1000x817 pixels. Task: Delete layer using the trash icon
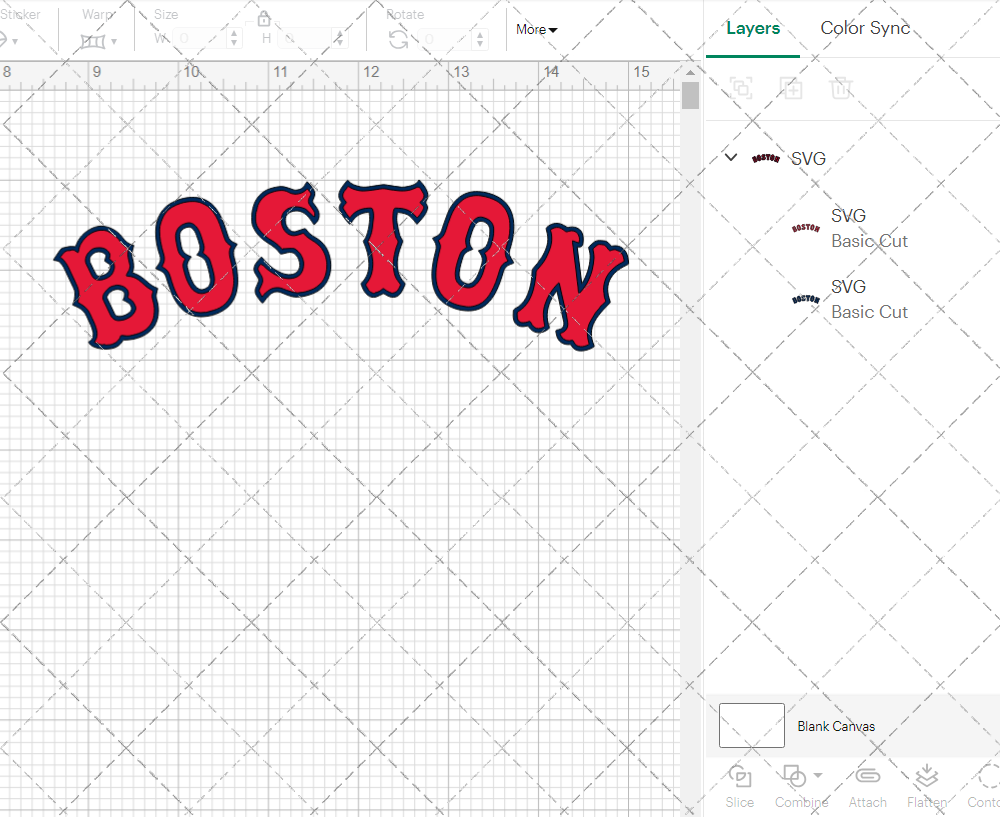tap(841, 88)
